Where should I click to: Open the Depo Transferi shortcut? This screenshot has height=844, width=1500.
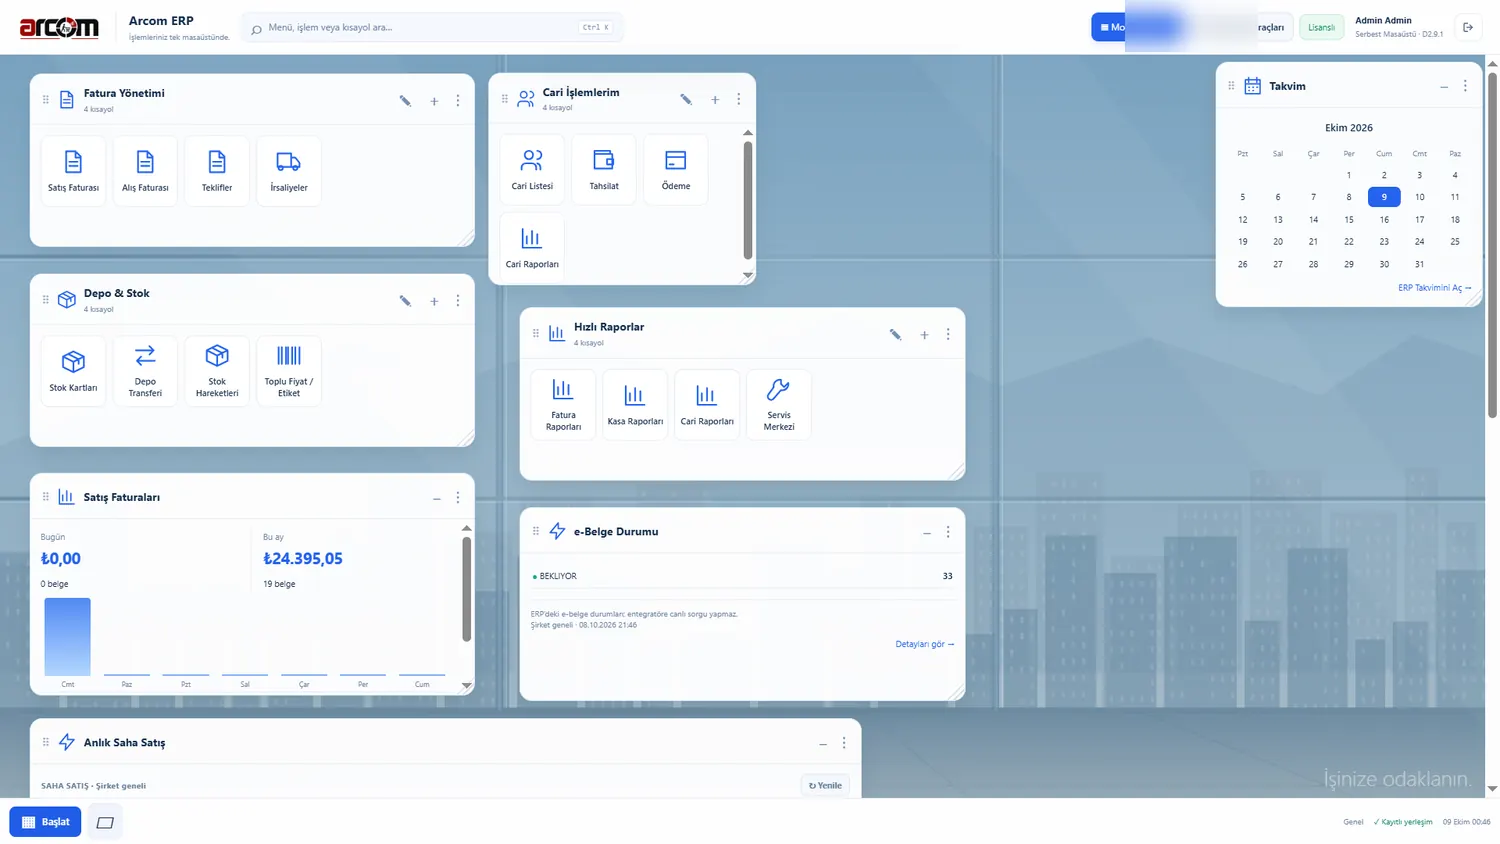point(145,371)
